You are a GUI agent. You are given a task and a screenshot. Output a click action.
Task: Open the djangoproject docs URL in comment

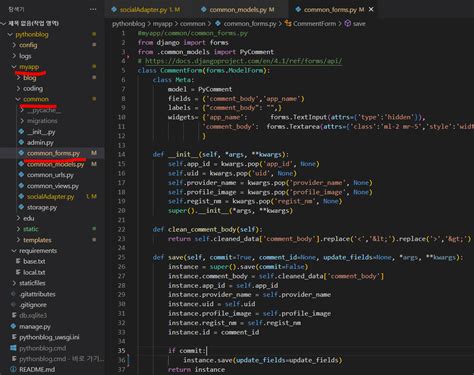tap(243, 61)
